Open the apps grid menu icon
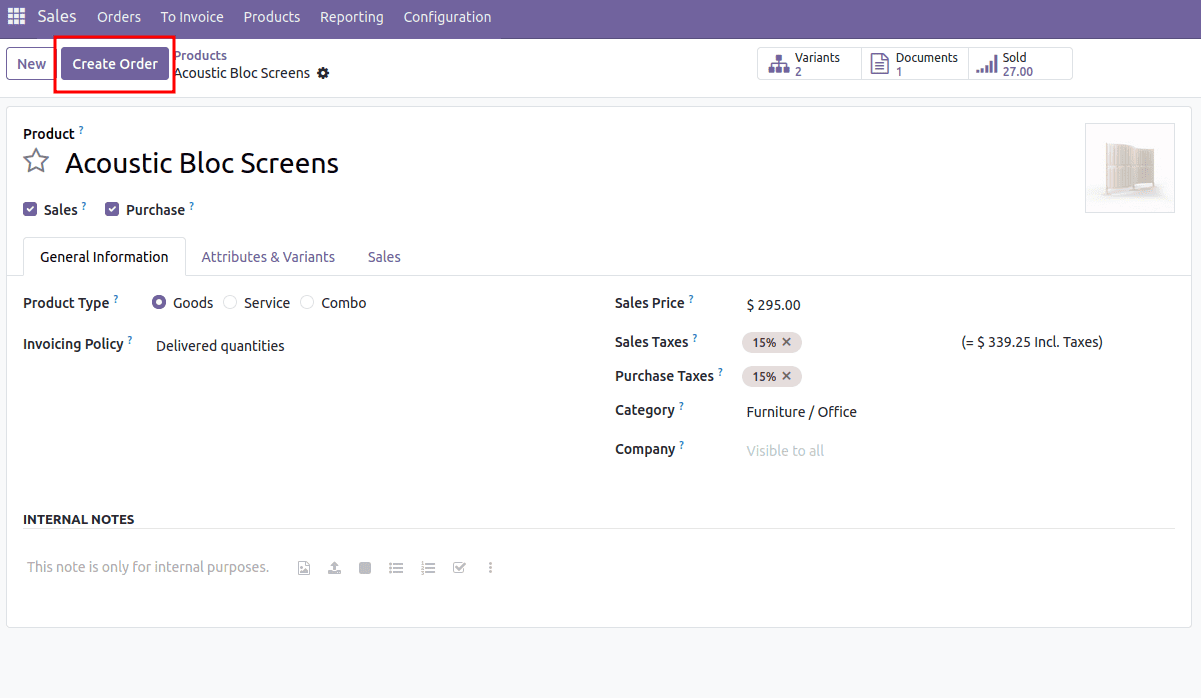 tap(16, 17)
